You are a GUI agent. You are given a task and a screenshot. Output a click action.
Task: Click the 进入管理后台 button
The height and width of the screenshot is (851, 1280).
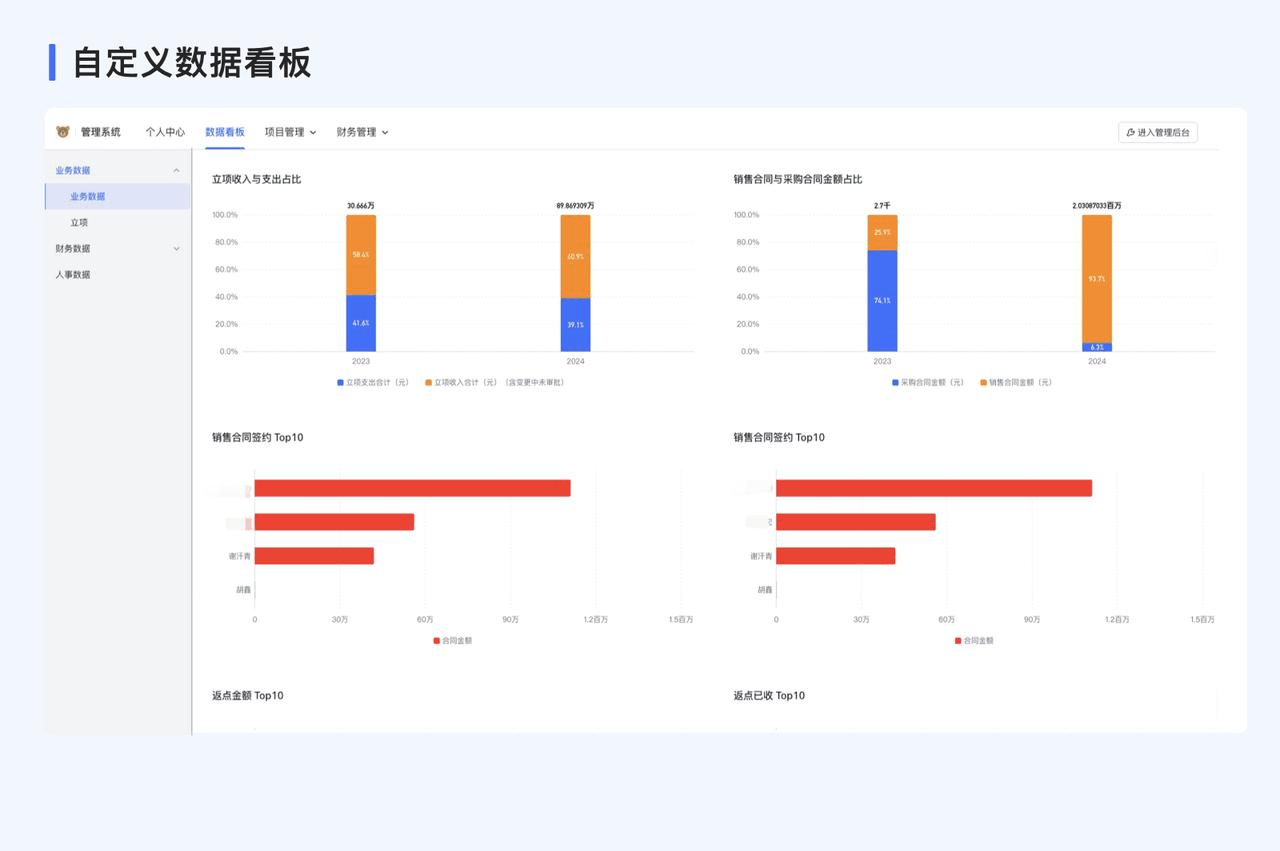pos(1158,132)
